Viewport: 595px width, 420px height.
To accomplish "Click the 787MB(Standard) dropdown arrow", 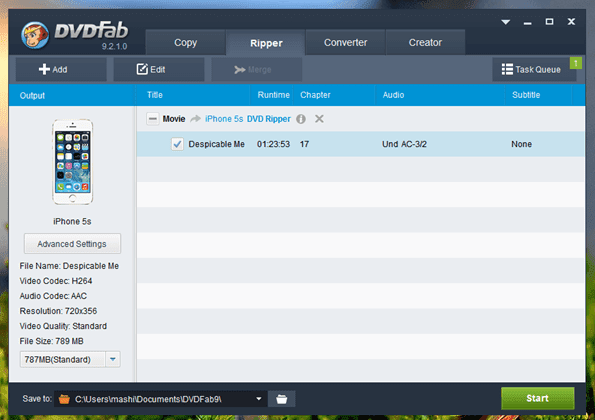I will pos(113,359).
